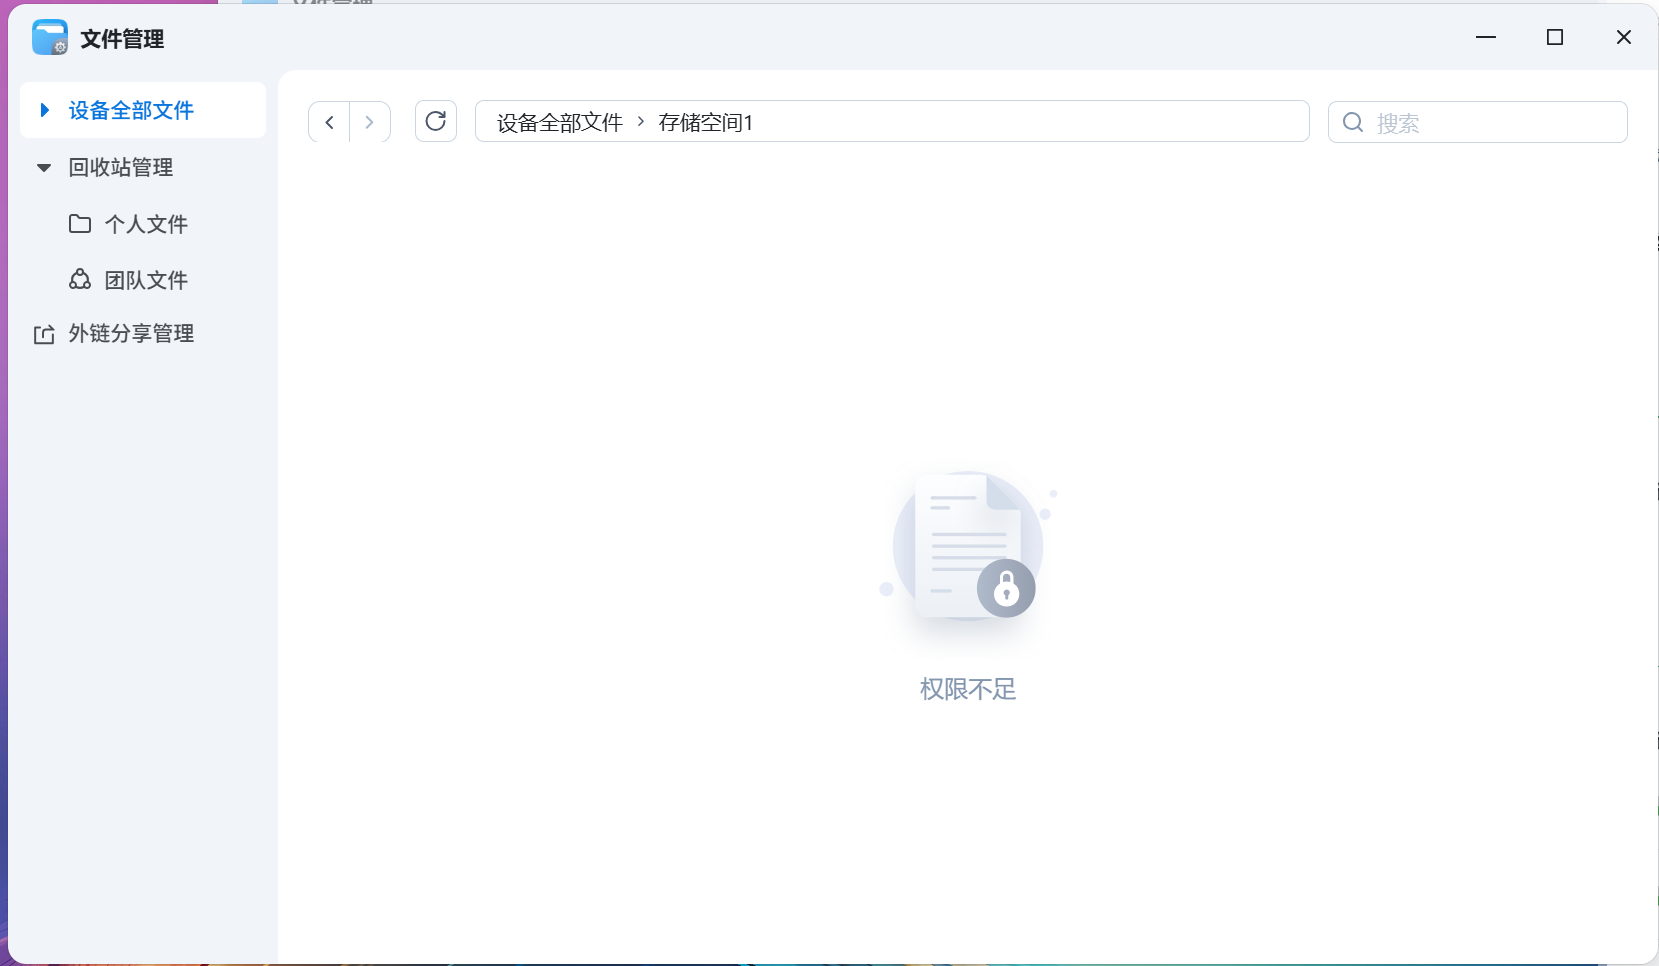This screenshot has height=966, width=1659.
Task: Focus the 搜索 search field
Action: [1478, 122]
